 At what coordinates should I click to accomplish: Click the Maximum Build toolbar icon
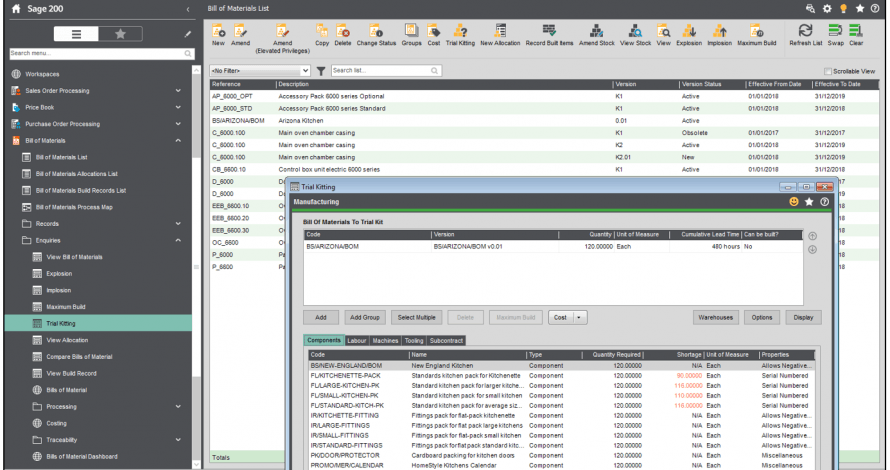point(756,35)
